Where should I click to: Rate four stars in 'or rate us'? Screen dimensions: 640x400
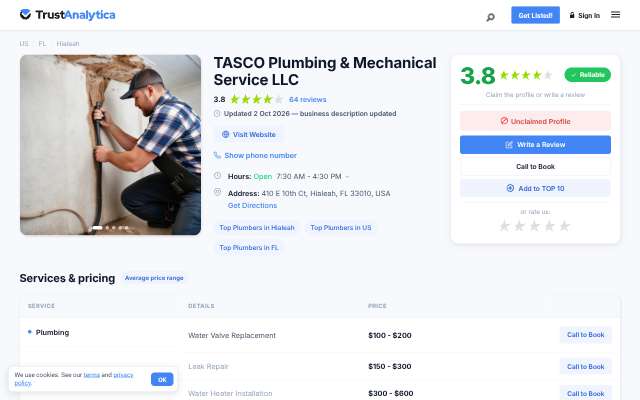coord(549,226)
